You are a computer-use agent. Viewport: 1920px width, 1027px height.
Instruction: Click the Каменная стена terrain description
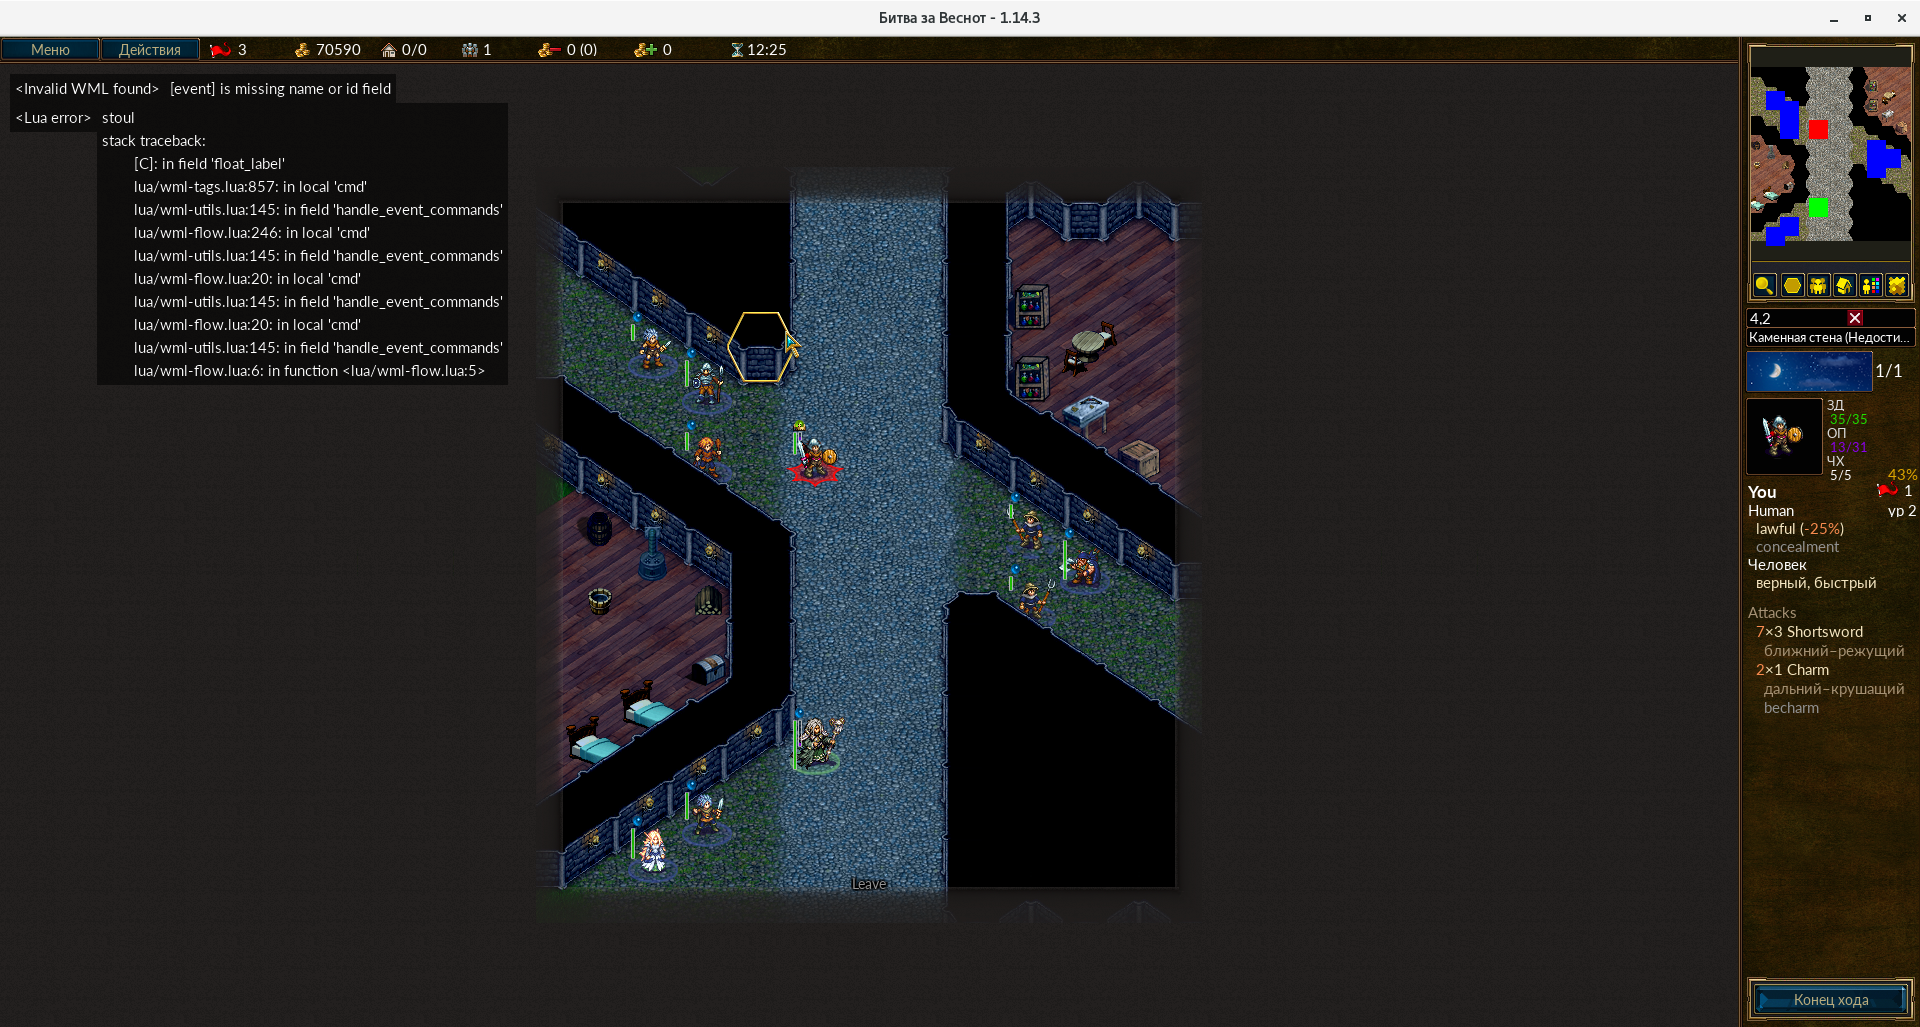click(1829, 338)
